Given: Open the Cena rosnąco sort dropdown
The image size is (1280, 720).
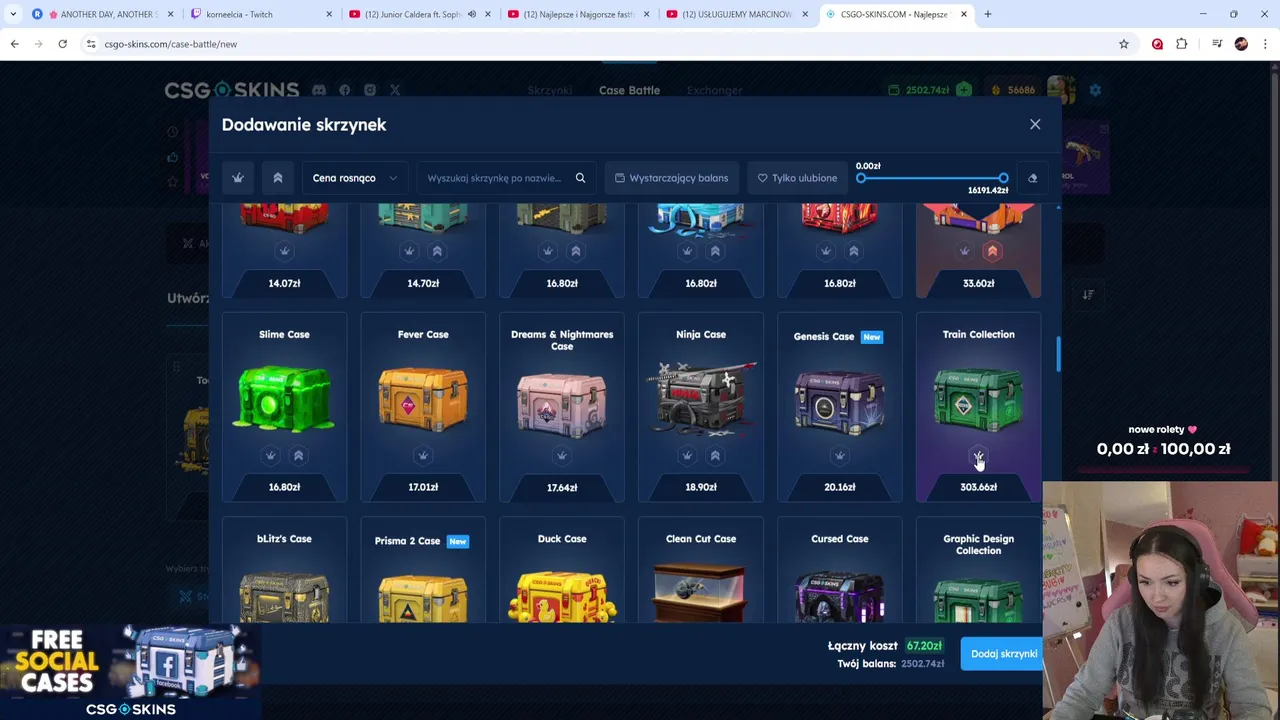Looking at the screenshot, I should tap(355, 178).
